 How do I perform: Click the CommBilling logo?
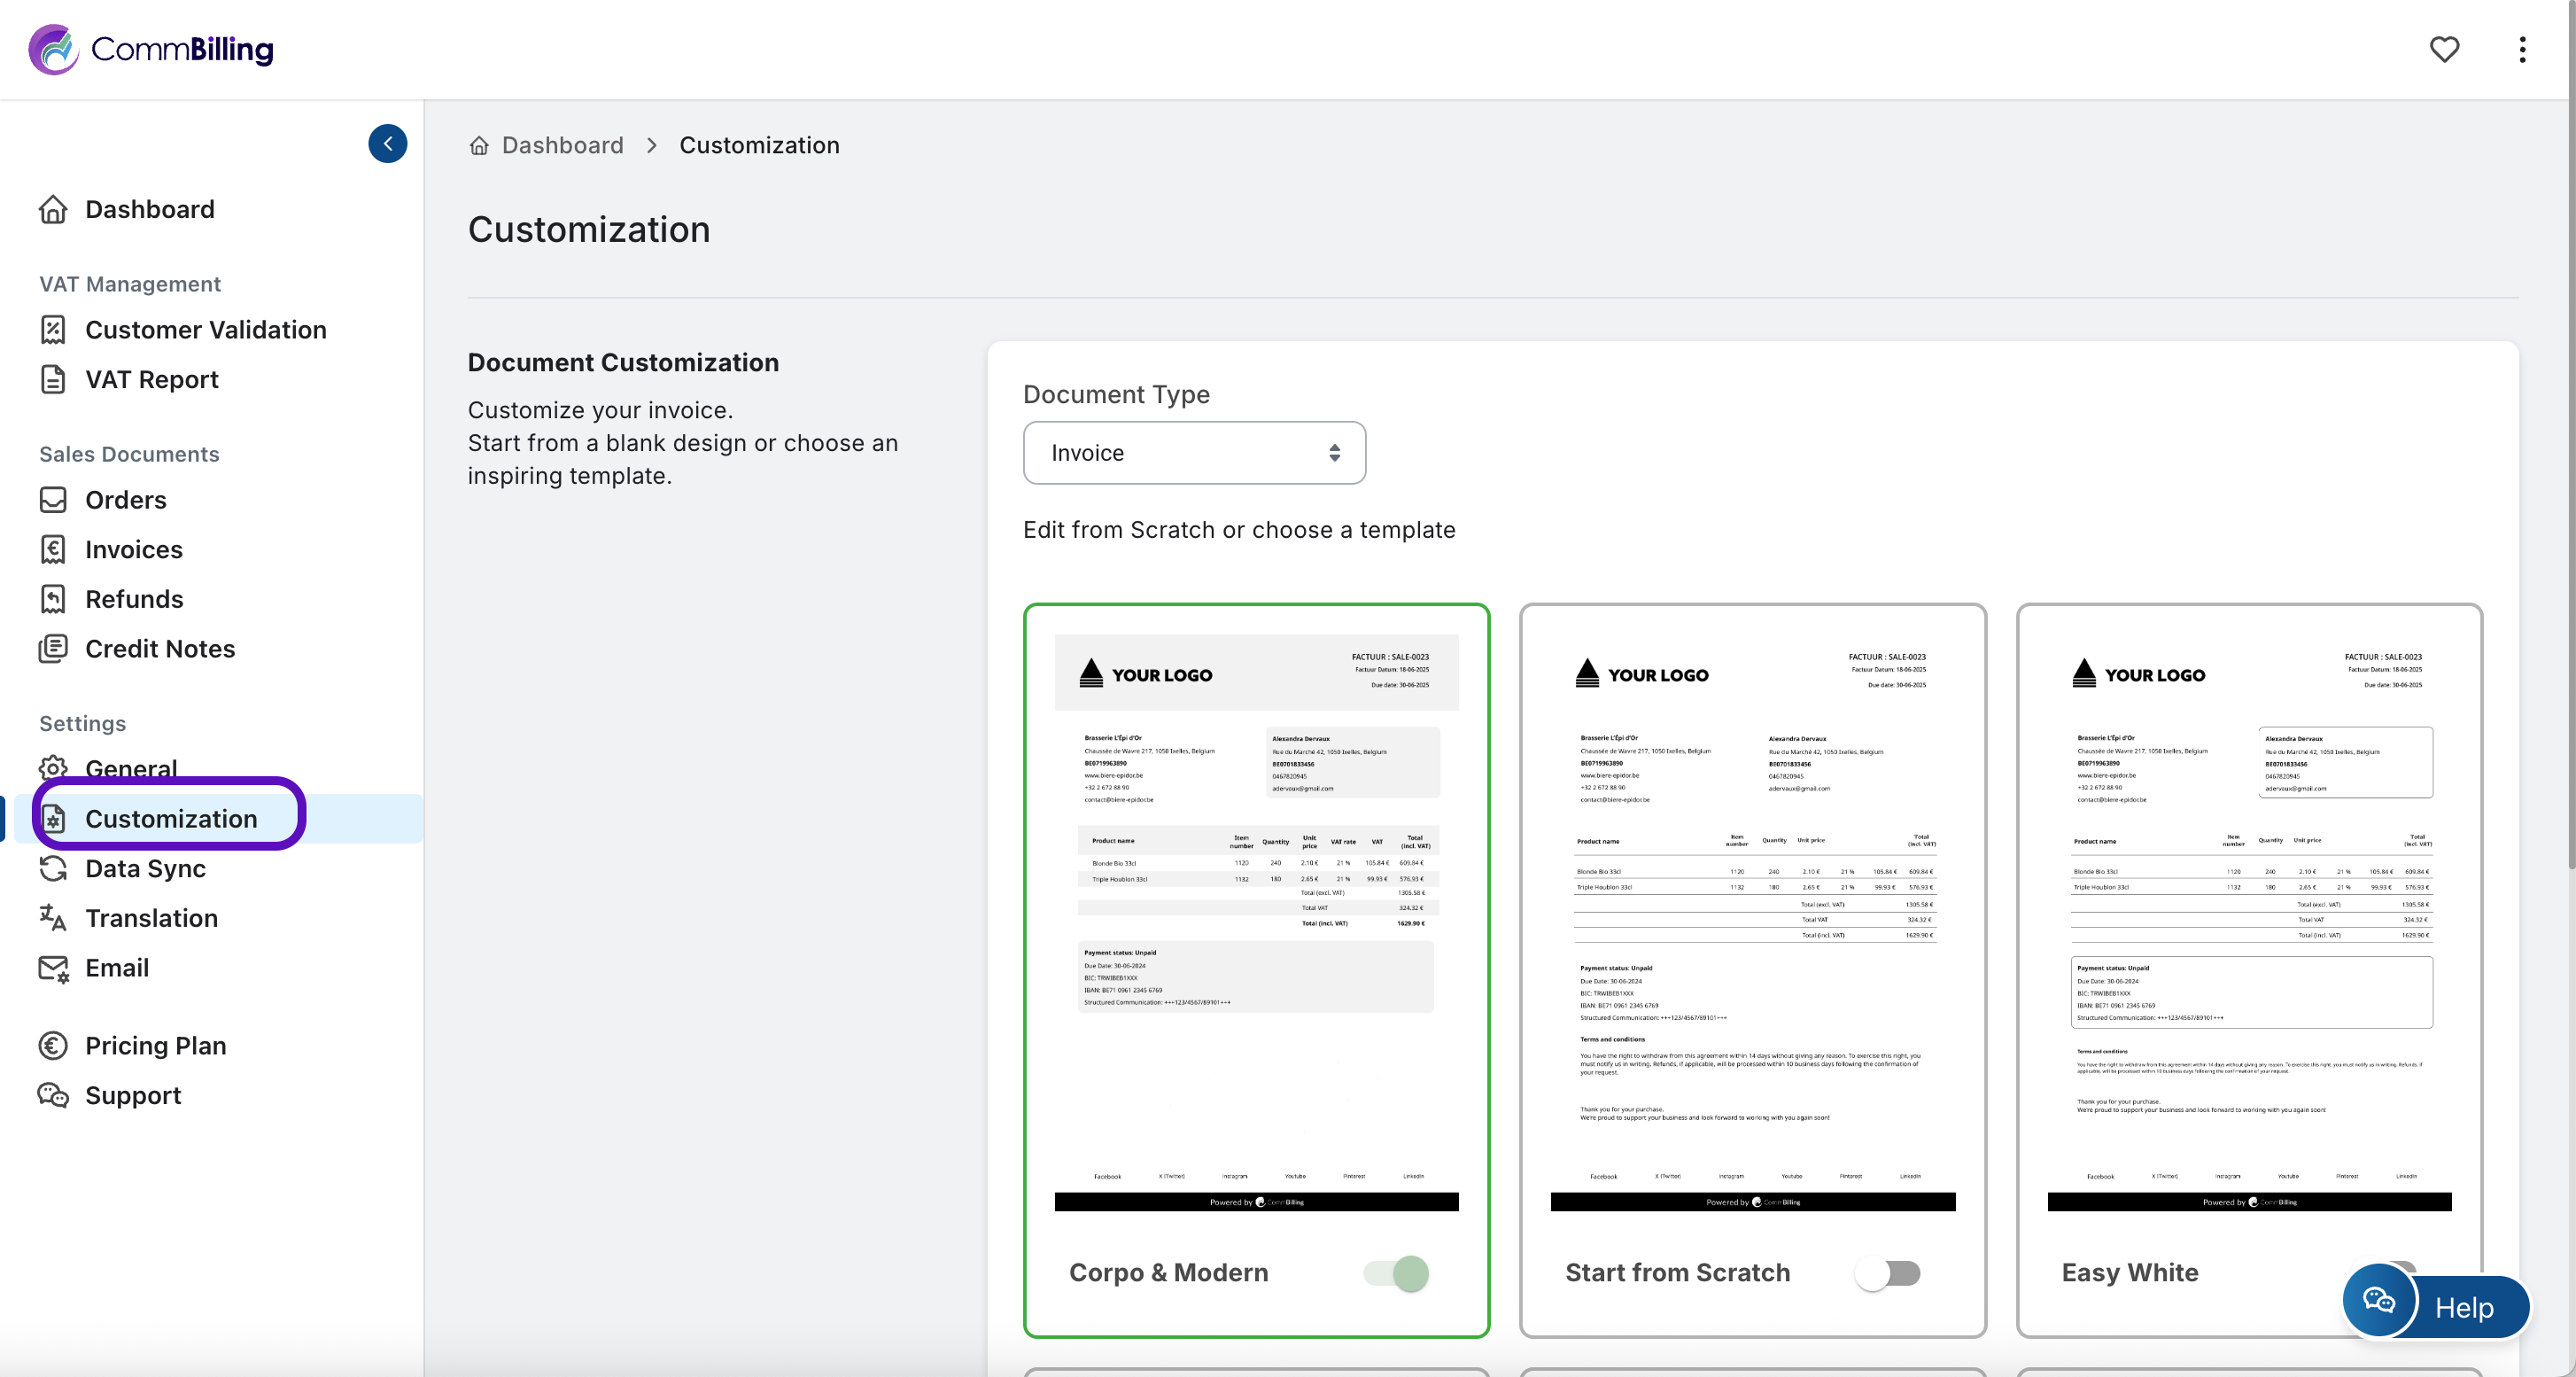point(151,49)
